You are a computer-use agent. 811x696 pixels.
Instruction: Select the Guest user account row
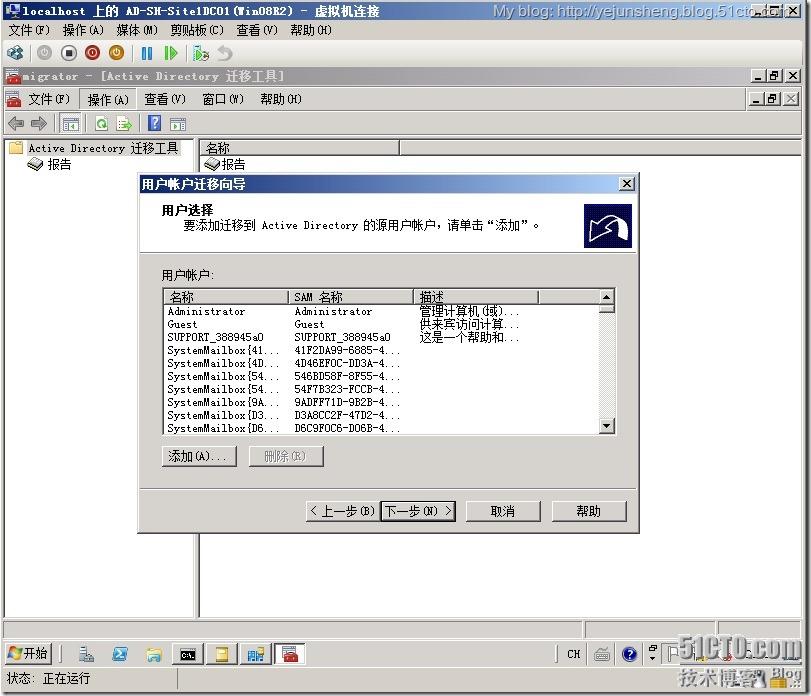381,324
